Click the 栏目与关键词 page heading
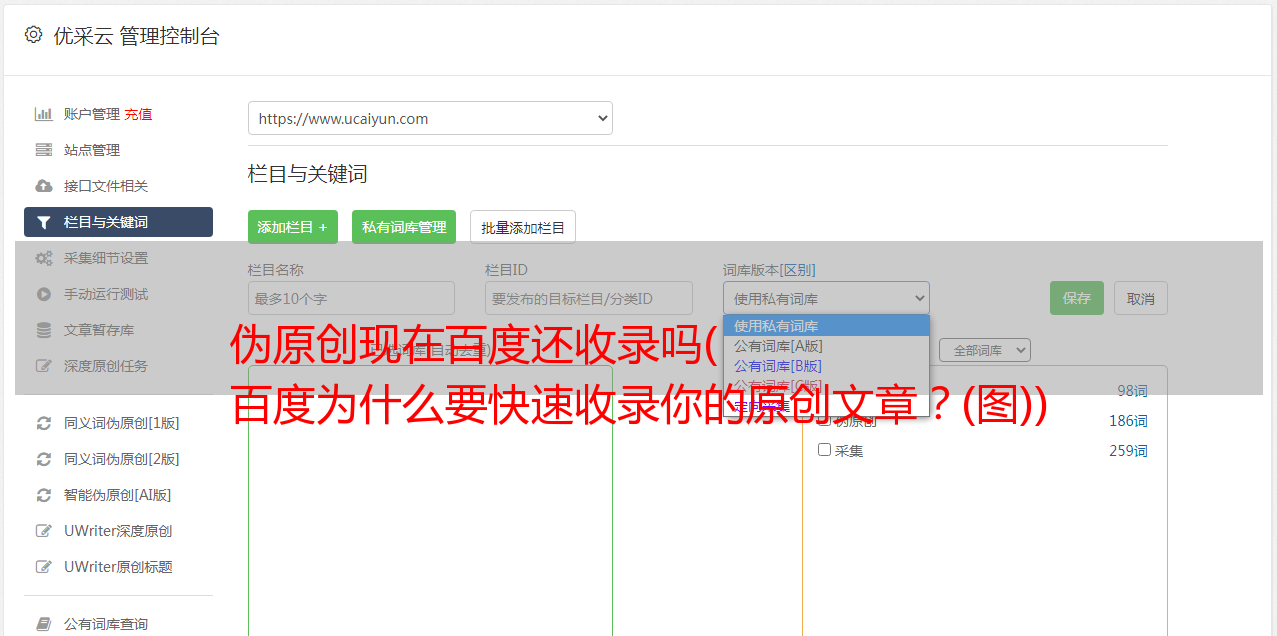 click(x=308, y=174)
